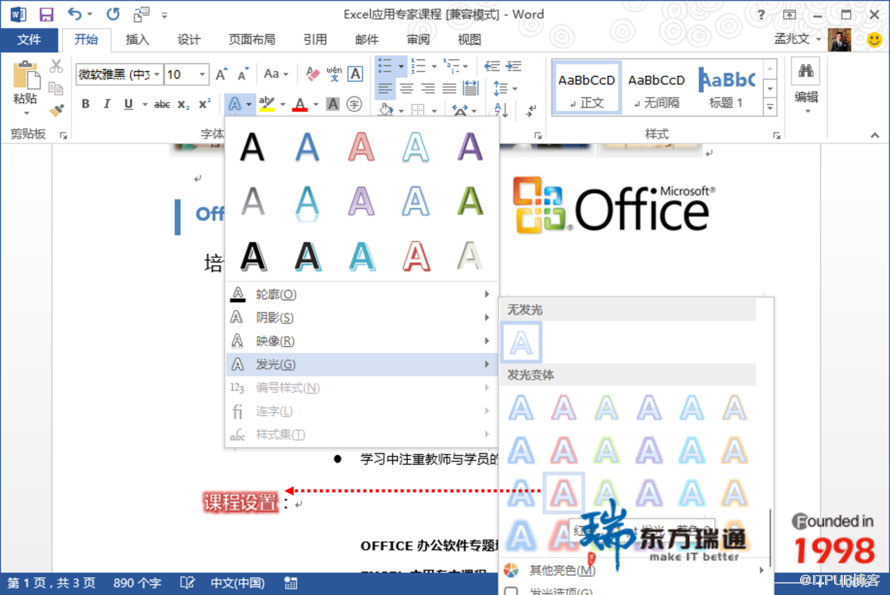The image size is (890, 595).
Task: Apply strikethrough formatting (abc)
Action: click(162, 104)
